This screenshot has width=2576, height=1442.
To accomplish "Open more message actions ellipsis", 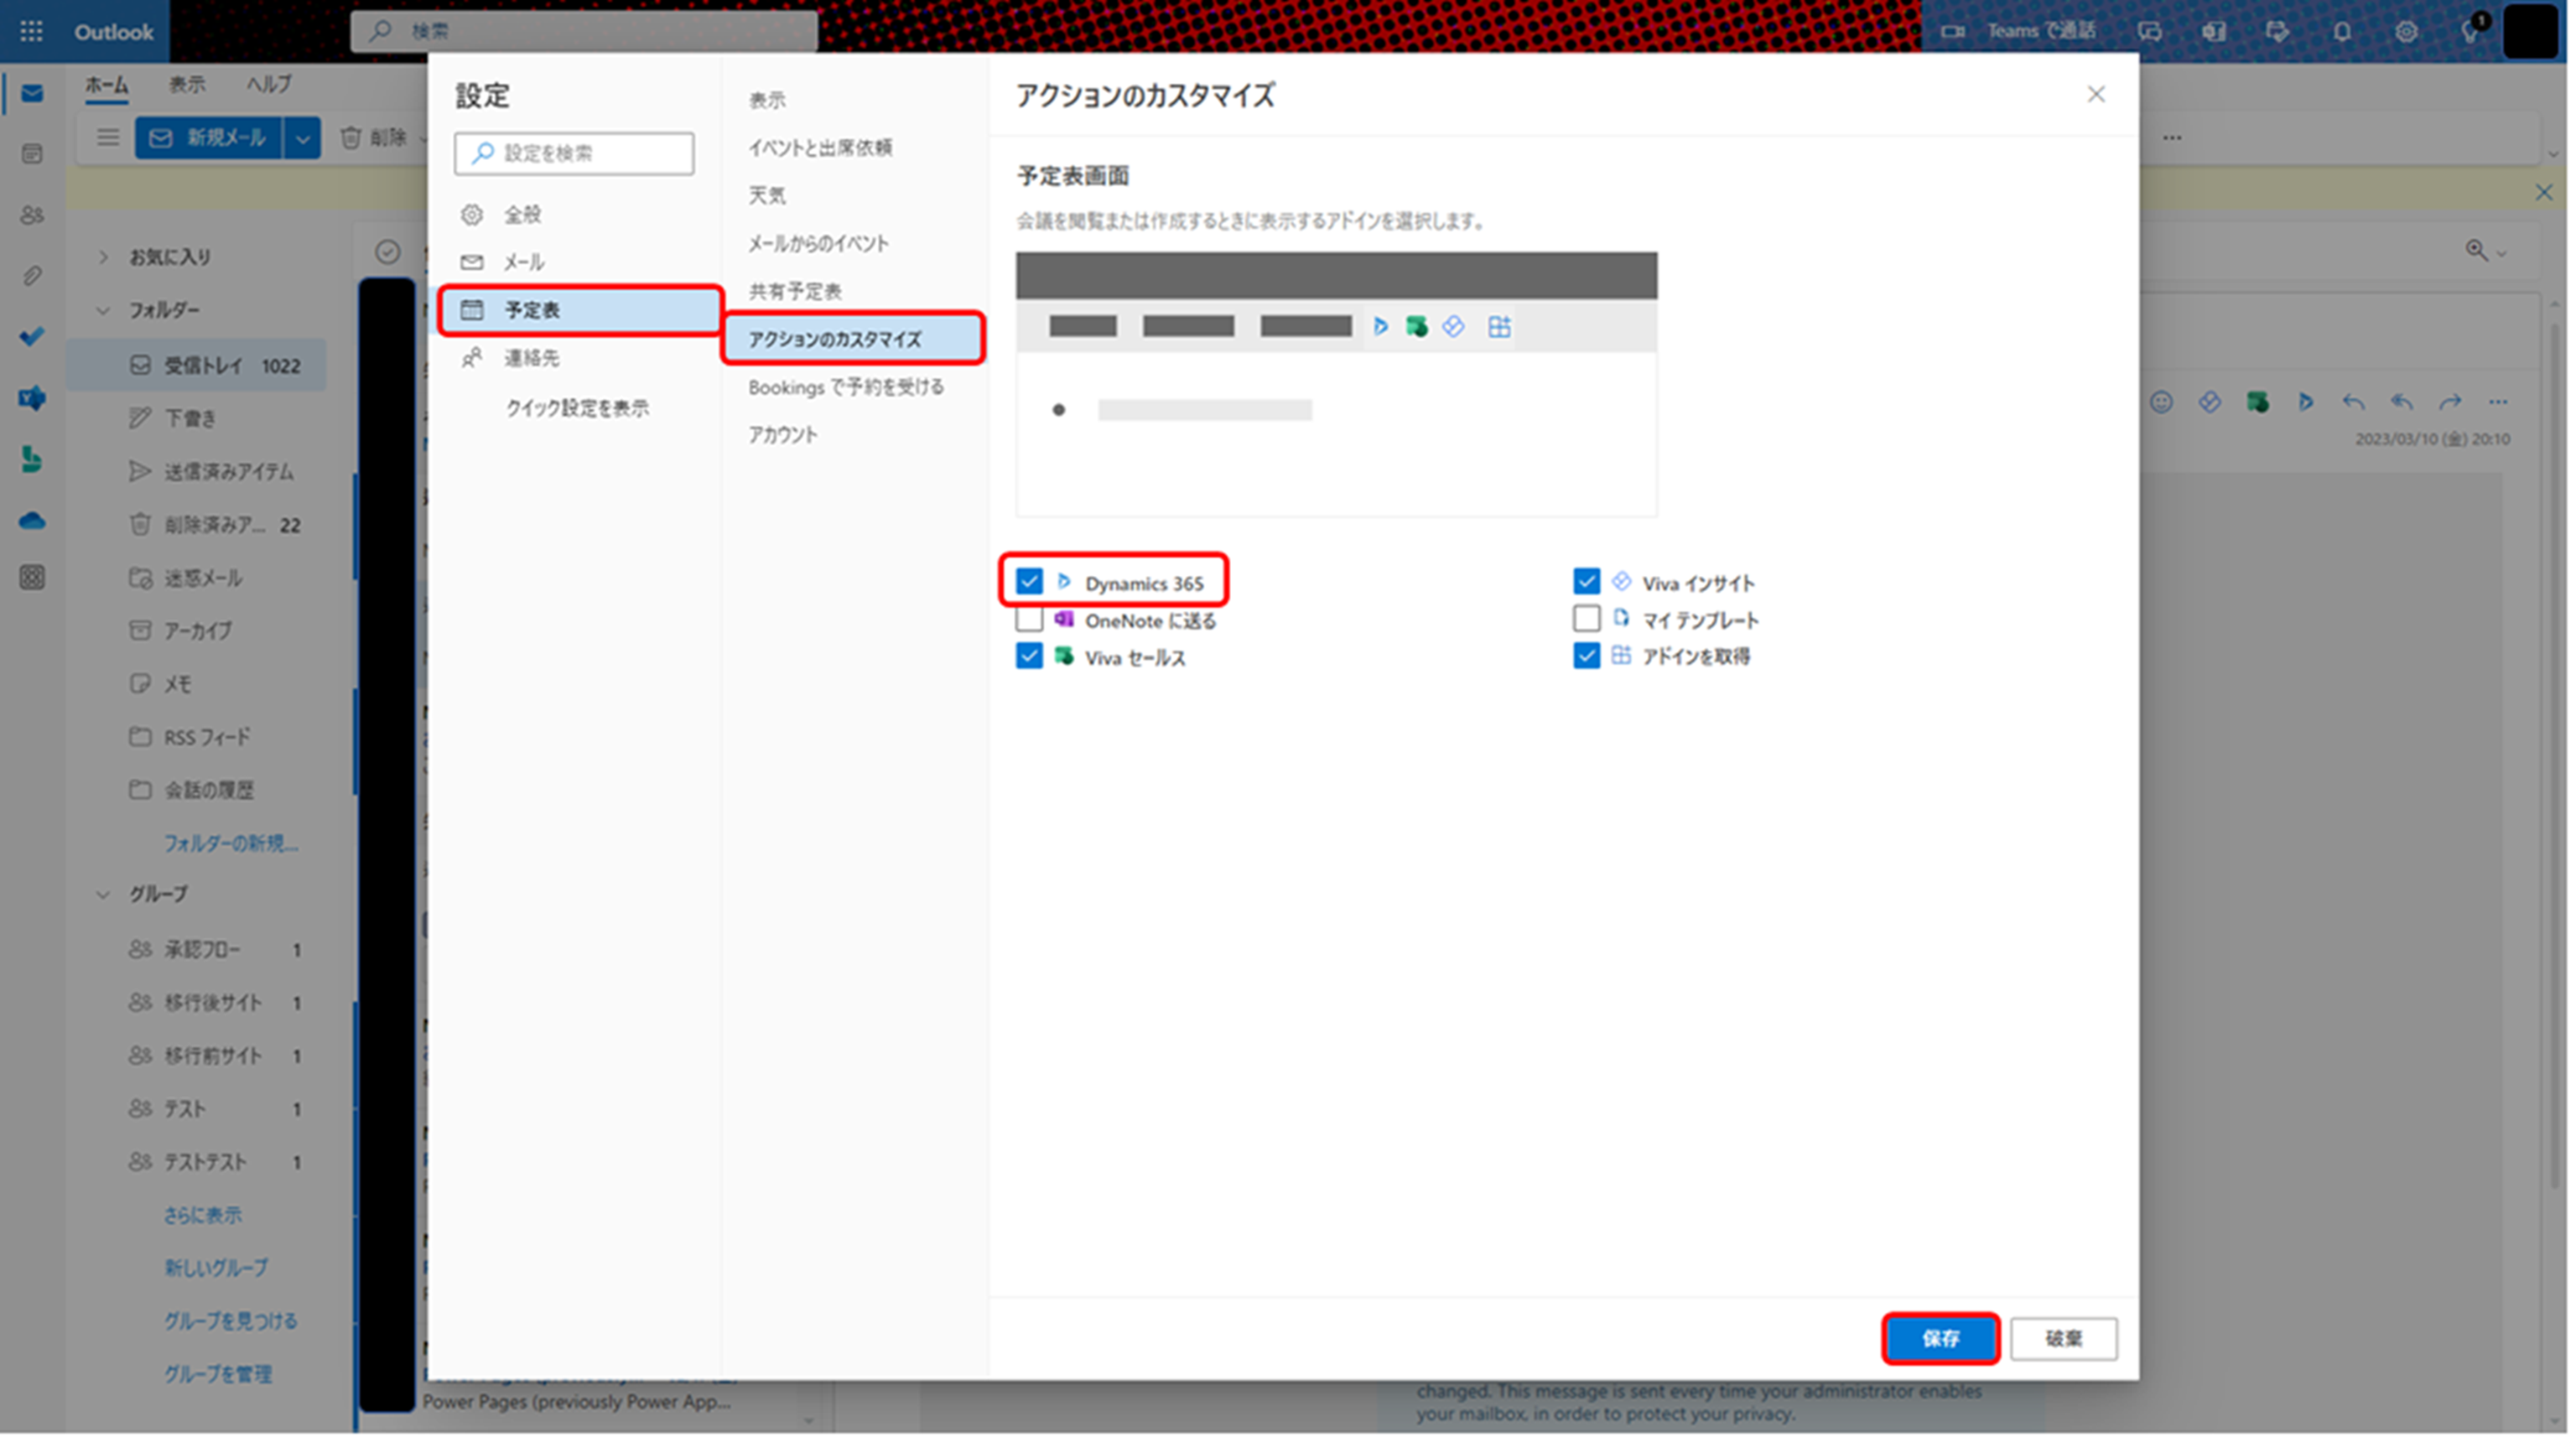I will [x=2498, y=402].
